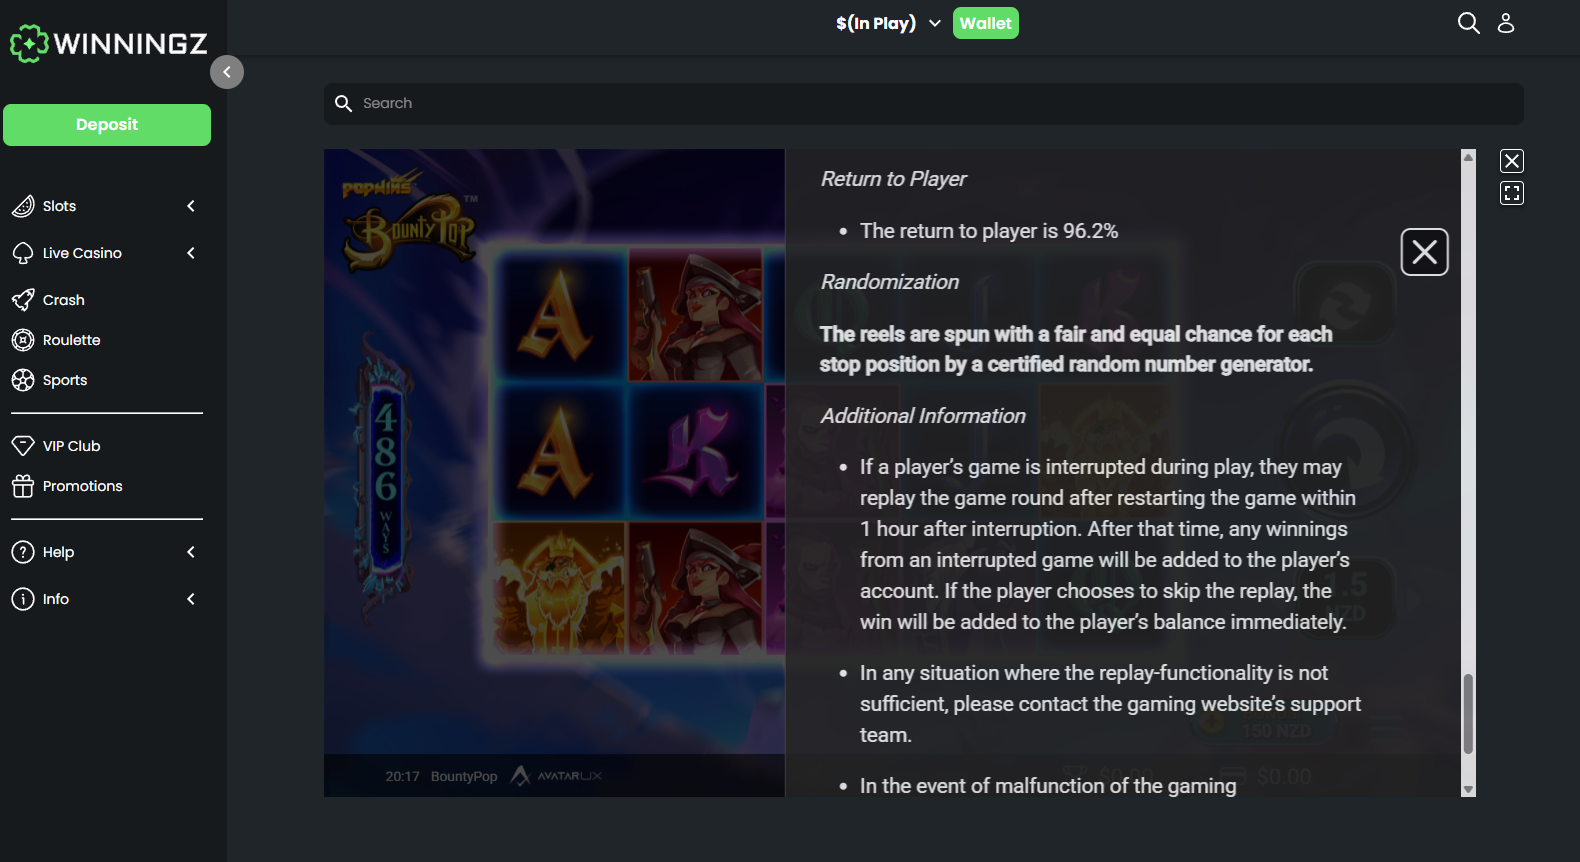Close the game info panel
The width and height of the screenshot is (1580, 862).
pos(1425,252)
